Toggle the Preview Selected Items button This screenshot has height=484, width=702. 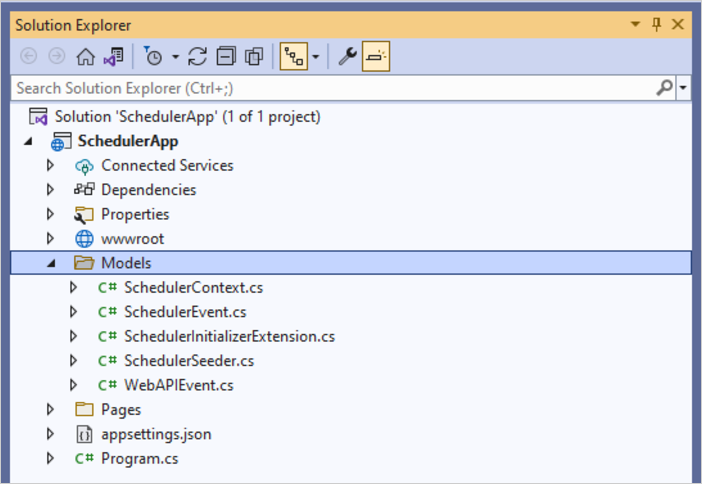pyautogui.click(x=376, y=57)
